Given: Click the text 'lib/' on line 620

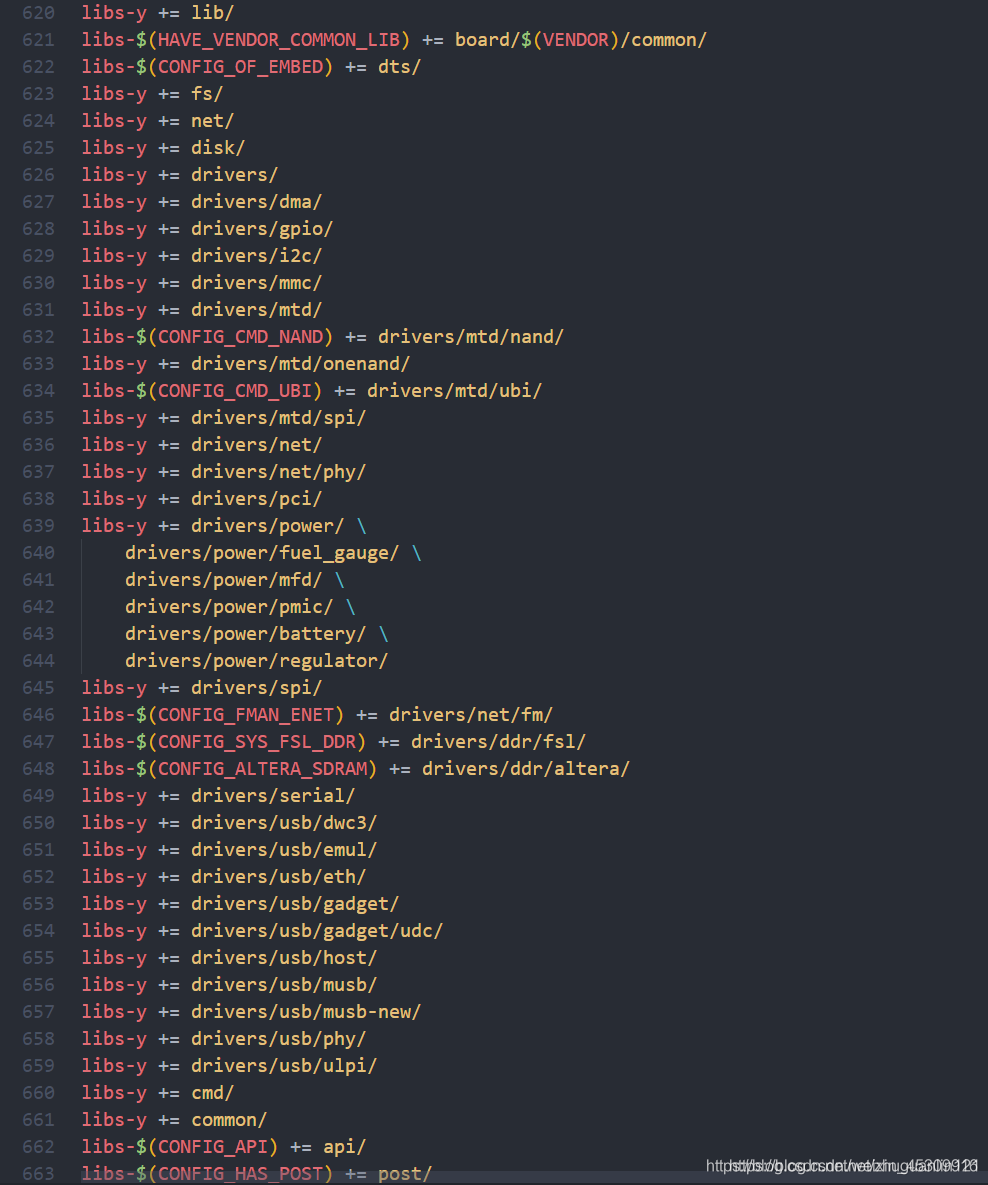Looking at the screenshot, I should point(212,13).
